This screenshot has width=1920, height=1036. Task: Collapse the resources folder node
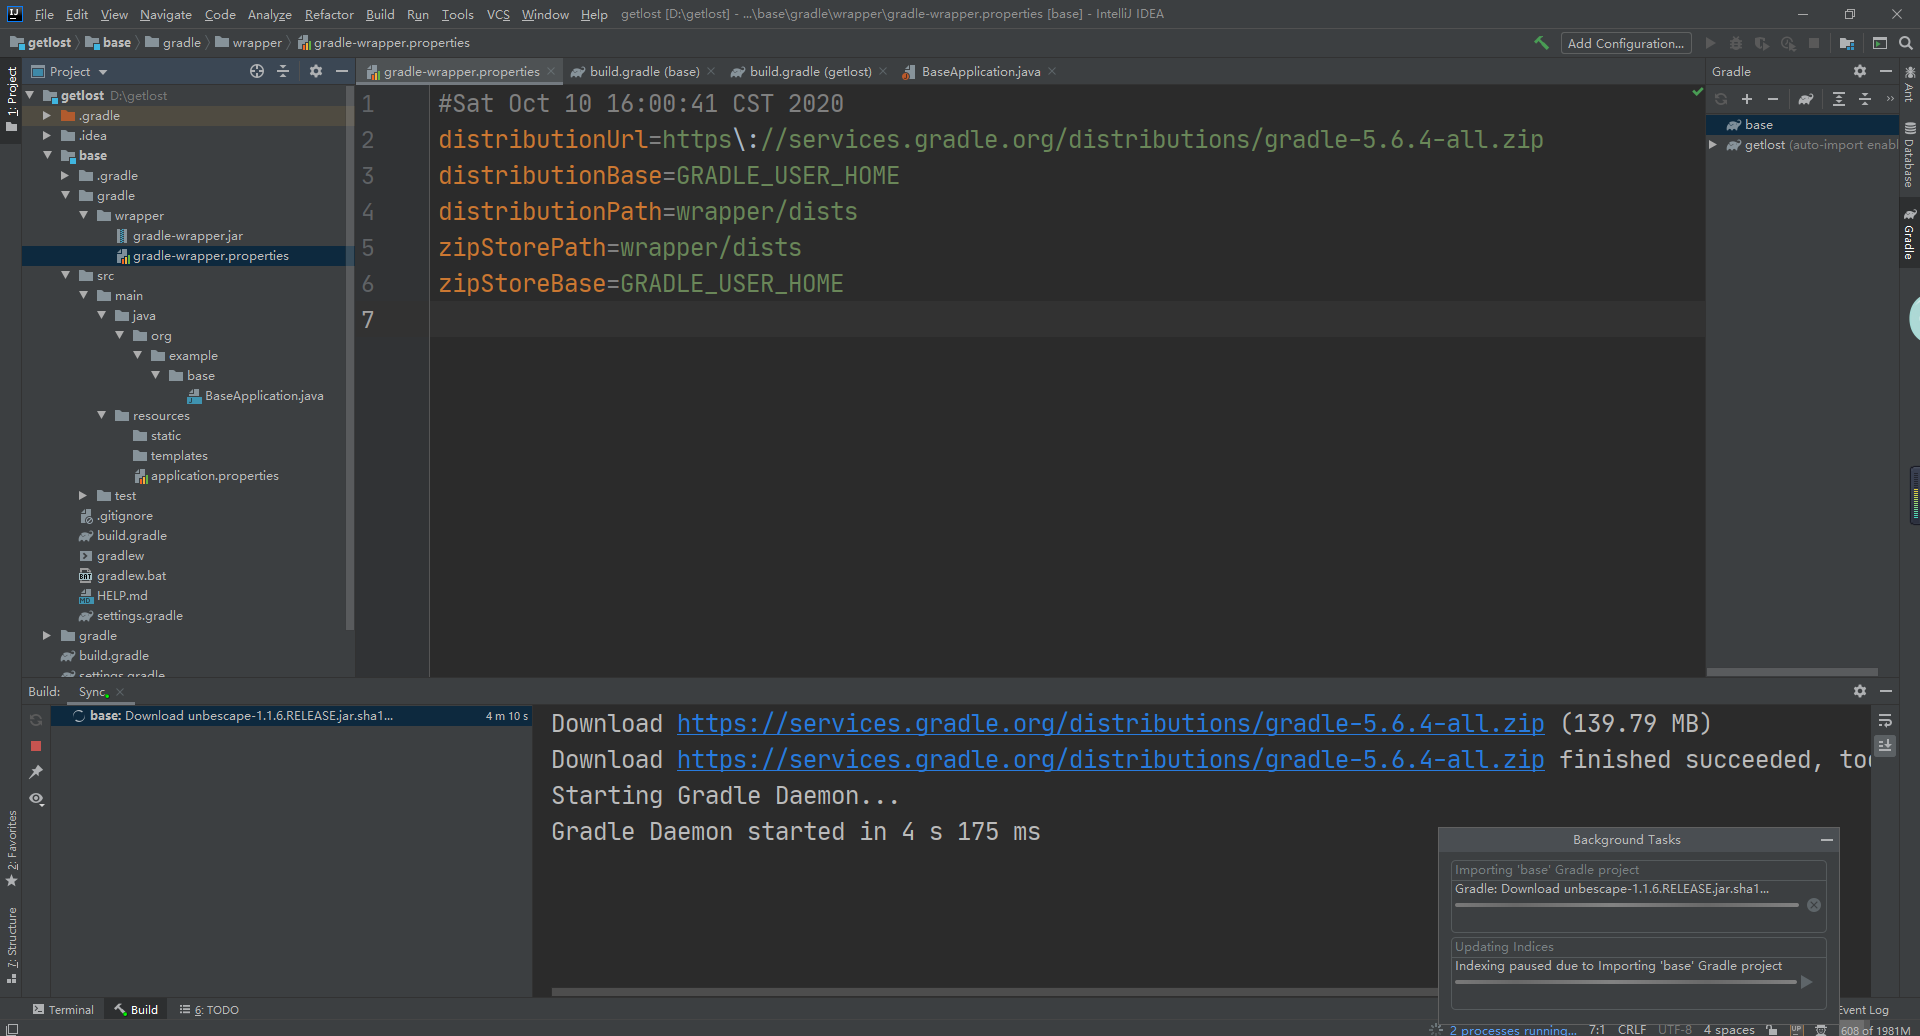tap(101, 415)
